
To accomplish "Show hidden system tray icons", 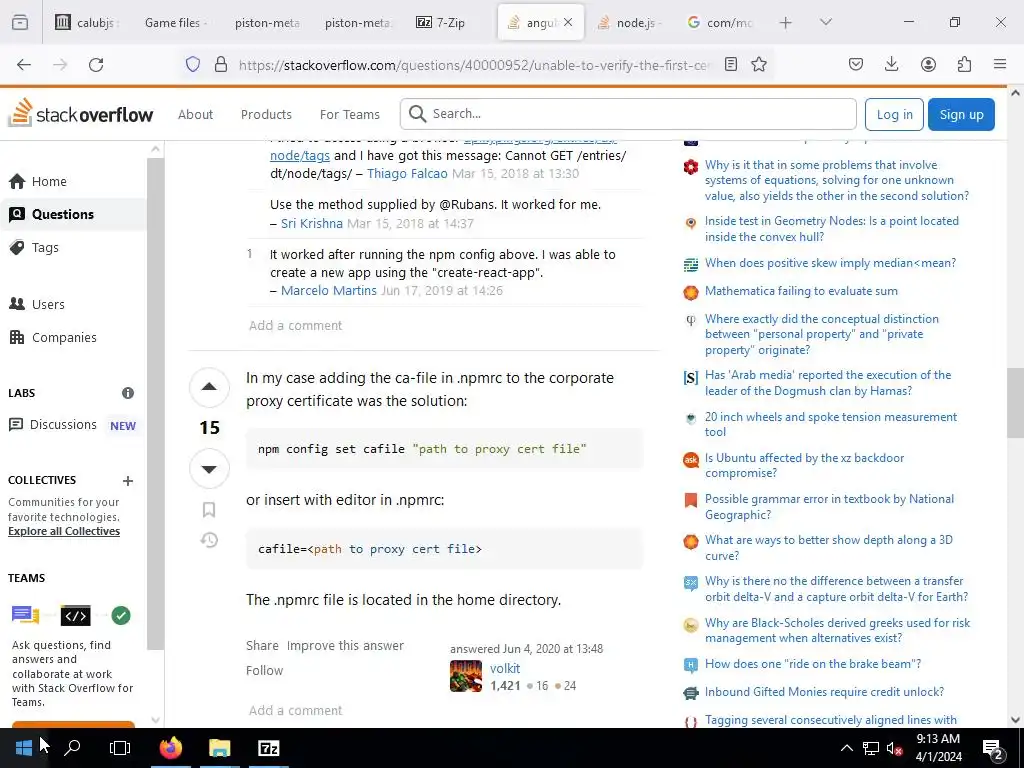I will click(846, 748).
